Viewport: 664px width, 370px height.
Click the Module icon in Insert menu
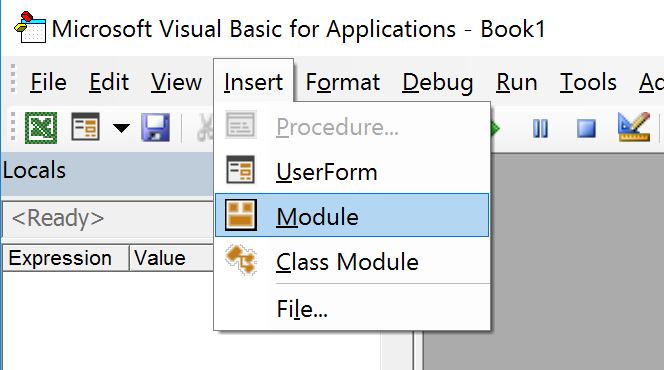tap(241, 215)
